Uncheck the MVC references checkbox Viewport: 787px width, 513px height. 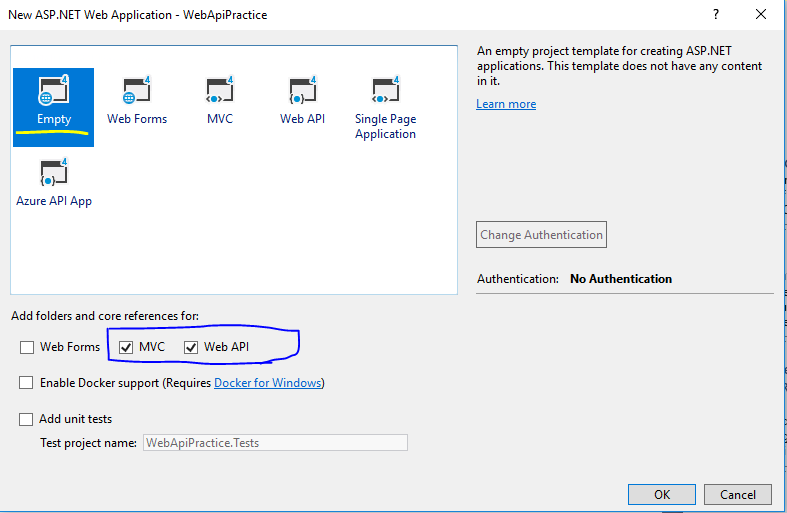click(126, 347)
